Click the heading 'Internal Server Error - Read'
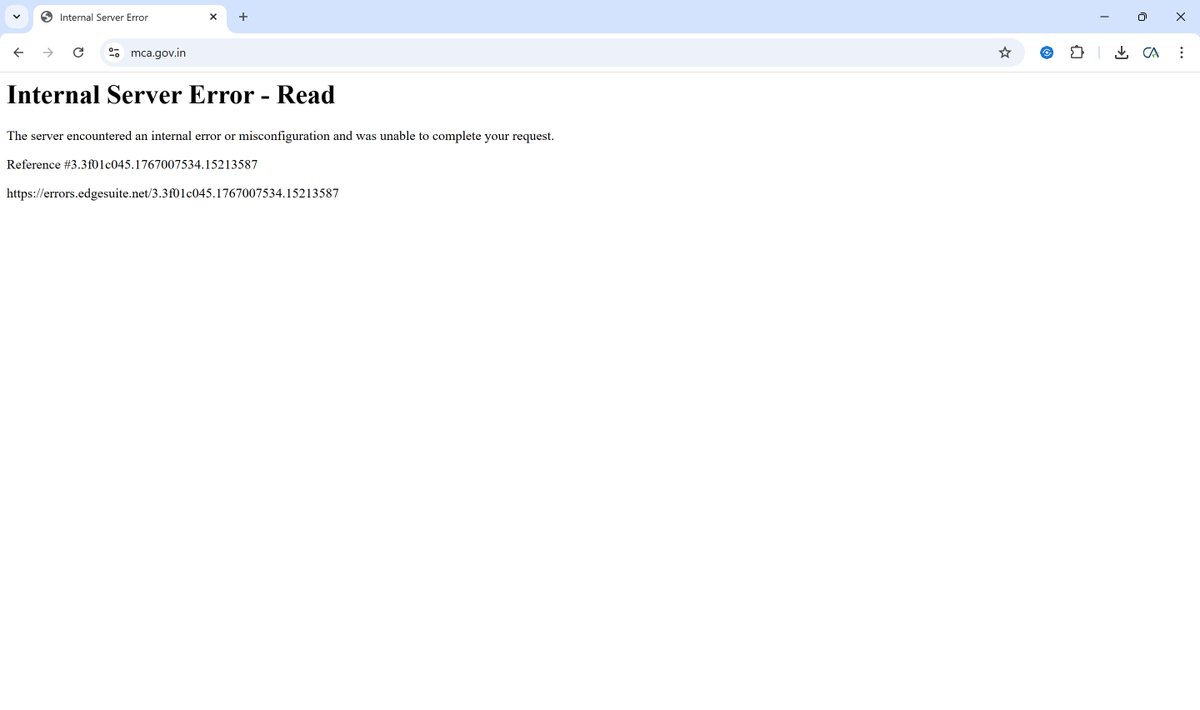Screen dimensions: 1200x710 [x=171, y=95]
